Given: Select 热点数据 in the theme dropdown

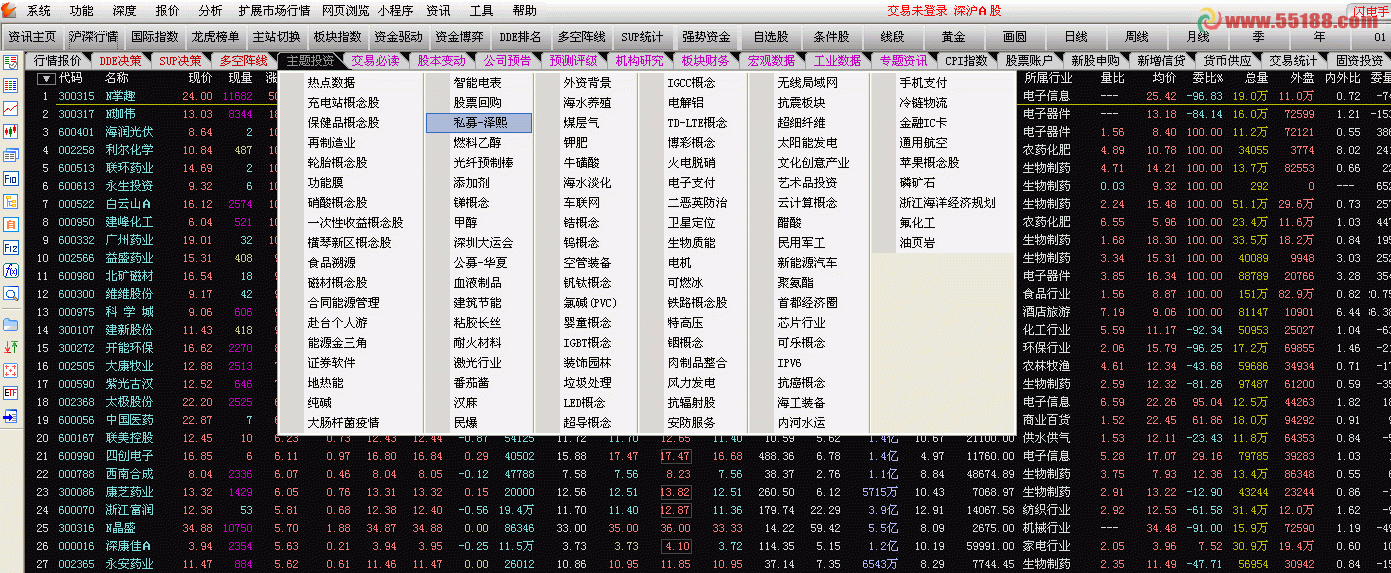Looking at the screenshot, I should point(331,83).
